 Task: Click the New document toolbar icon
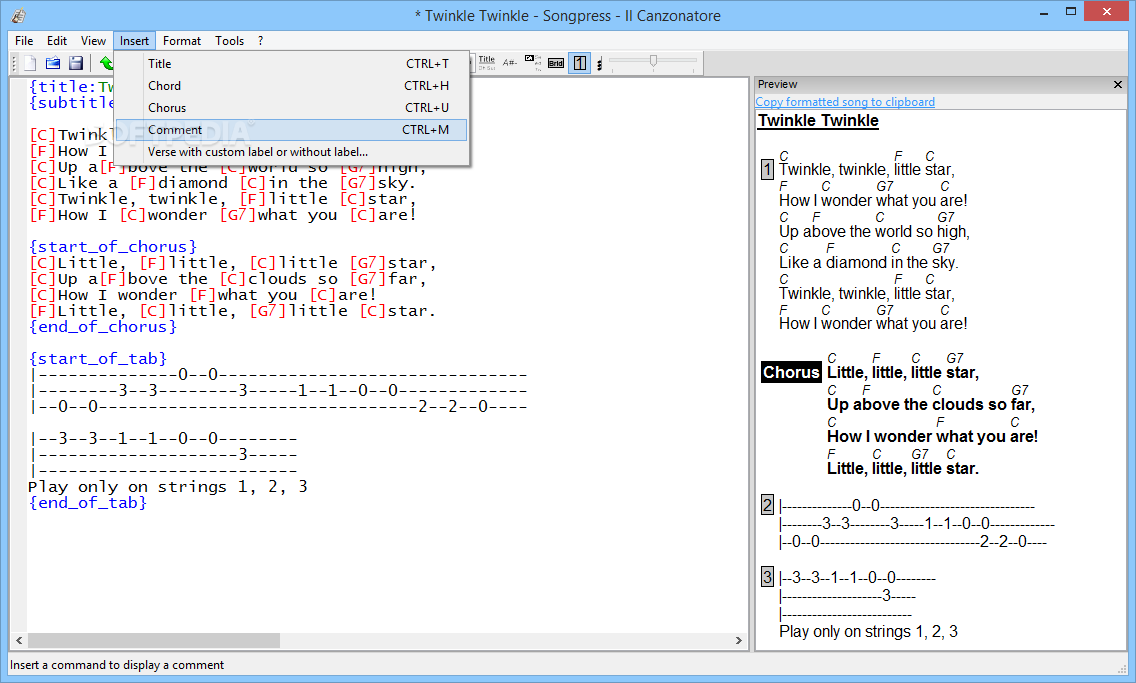(30, 64)
